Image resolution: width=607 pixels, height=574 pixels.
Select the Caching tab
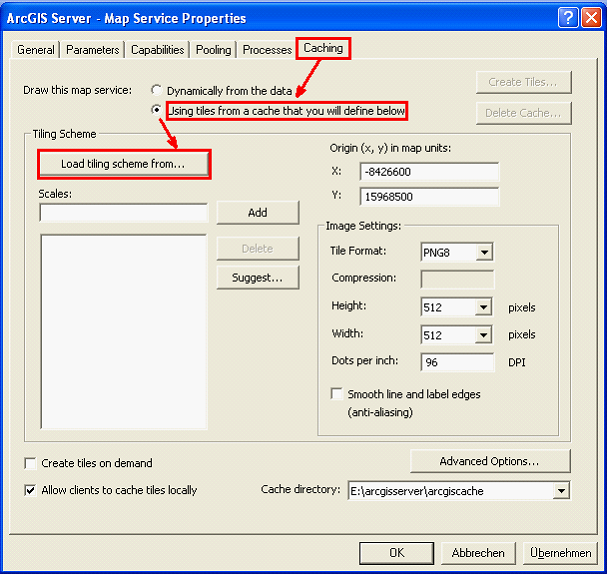[323, 48]
